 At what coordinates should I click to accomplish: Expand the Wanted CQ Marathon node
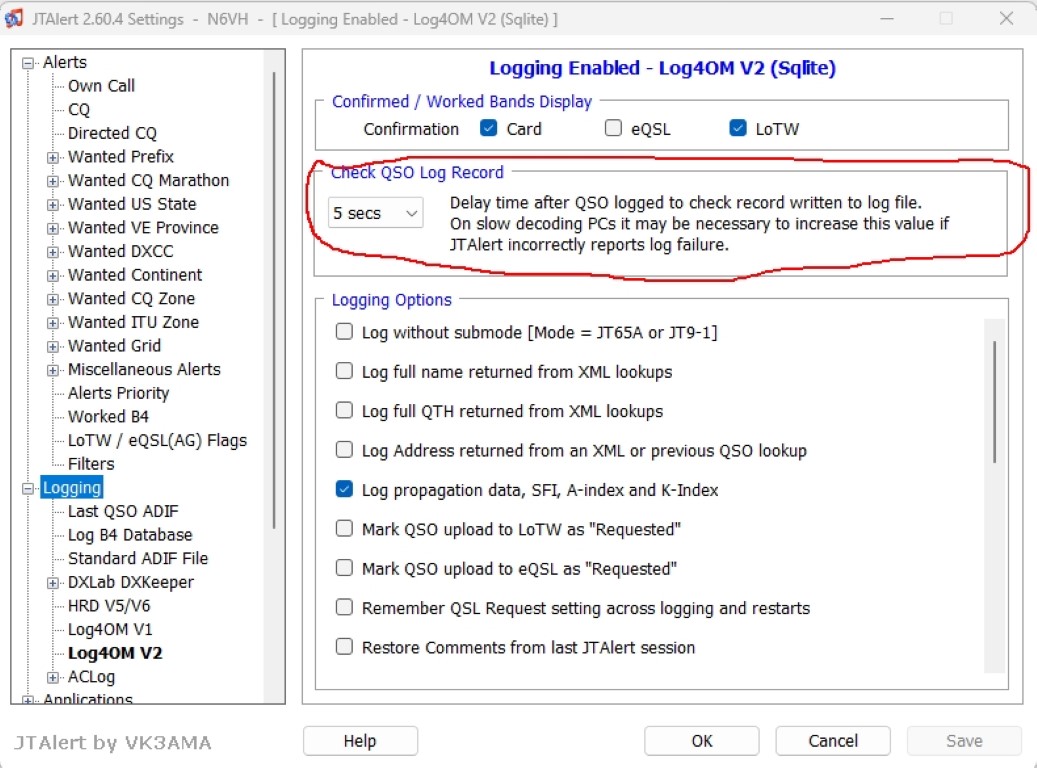52,181
